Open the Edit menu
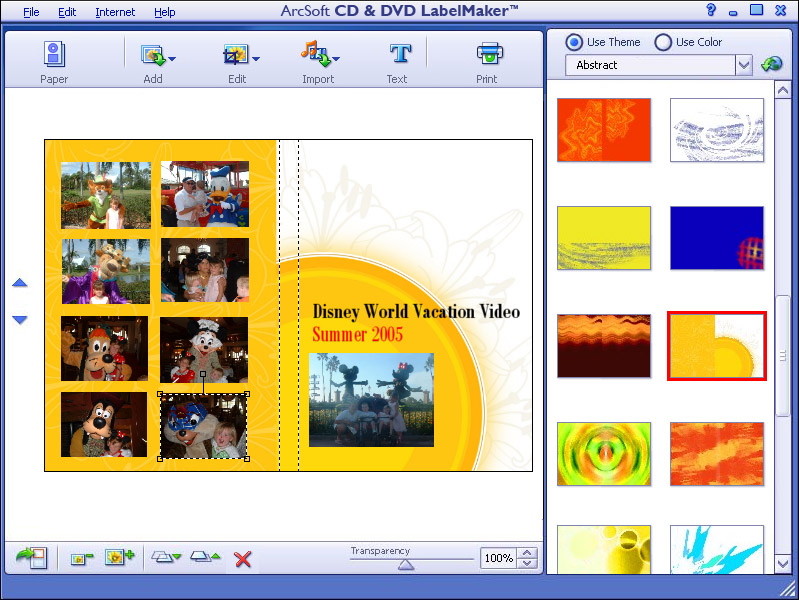Viewport: 799px width, 600px height. point(67,12)
